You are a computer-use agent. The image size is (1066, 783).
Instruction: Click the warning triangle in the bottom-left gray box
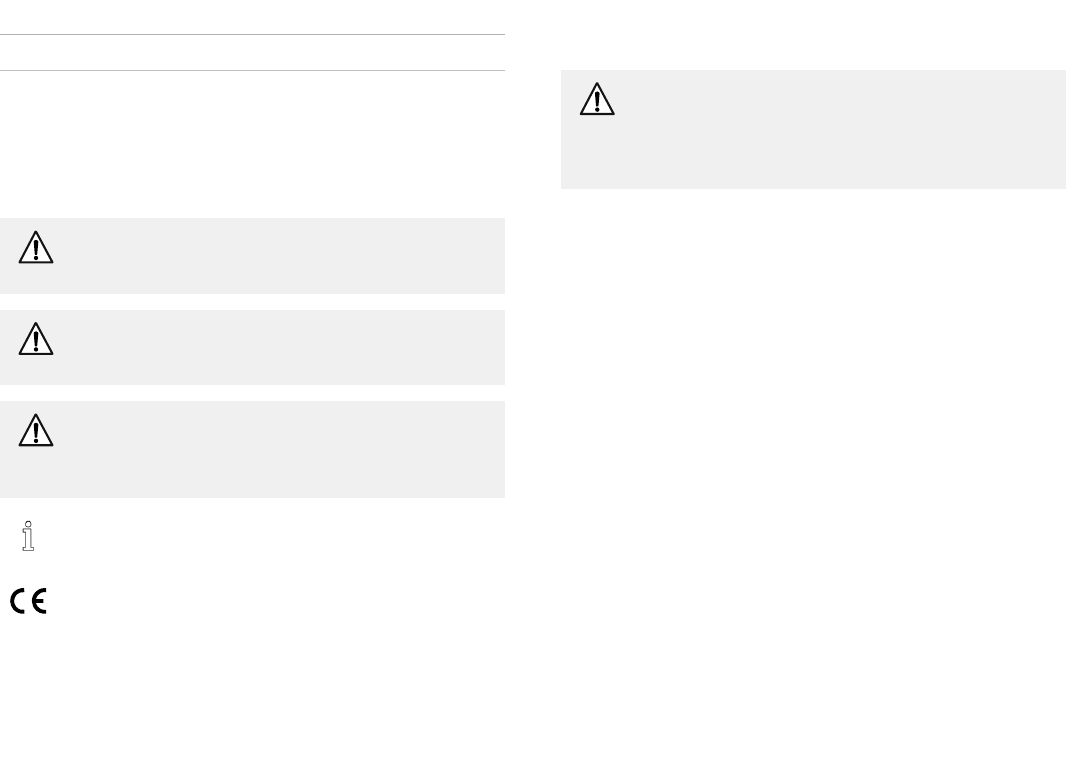[x=36, y=430]
